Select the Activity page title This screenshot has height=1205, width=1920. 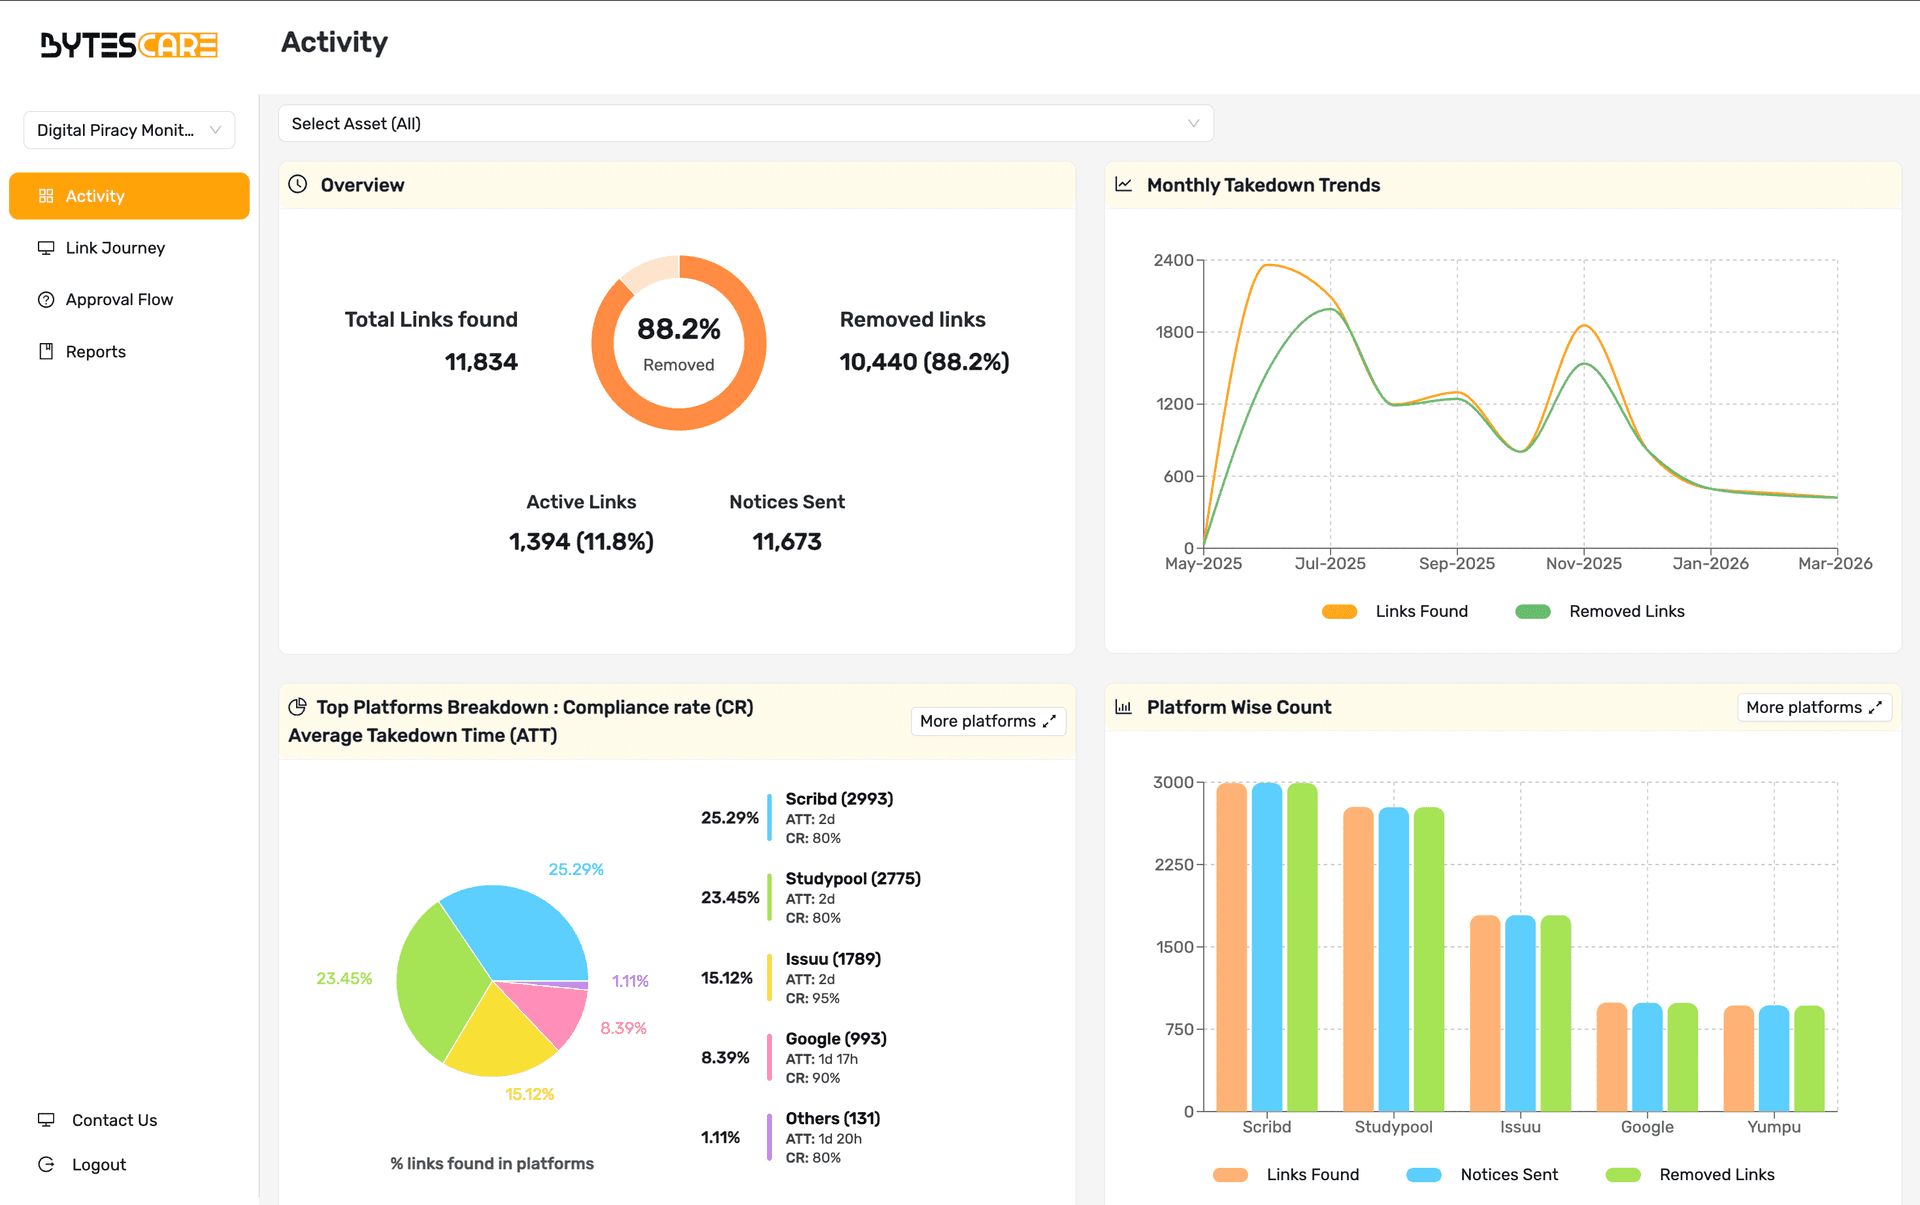coord(334,42)
